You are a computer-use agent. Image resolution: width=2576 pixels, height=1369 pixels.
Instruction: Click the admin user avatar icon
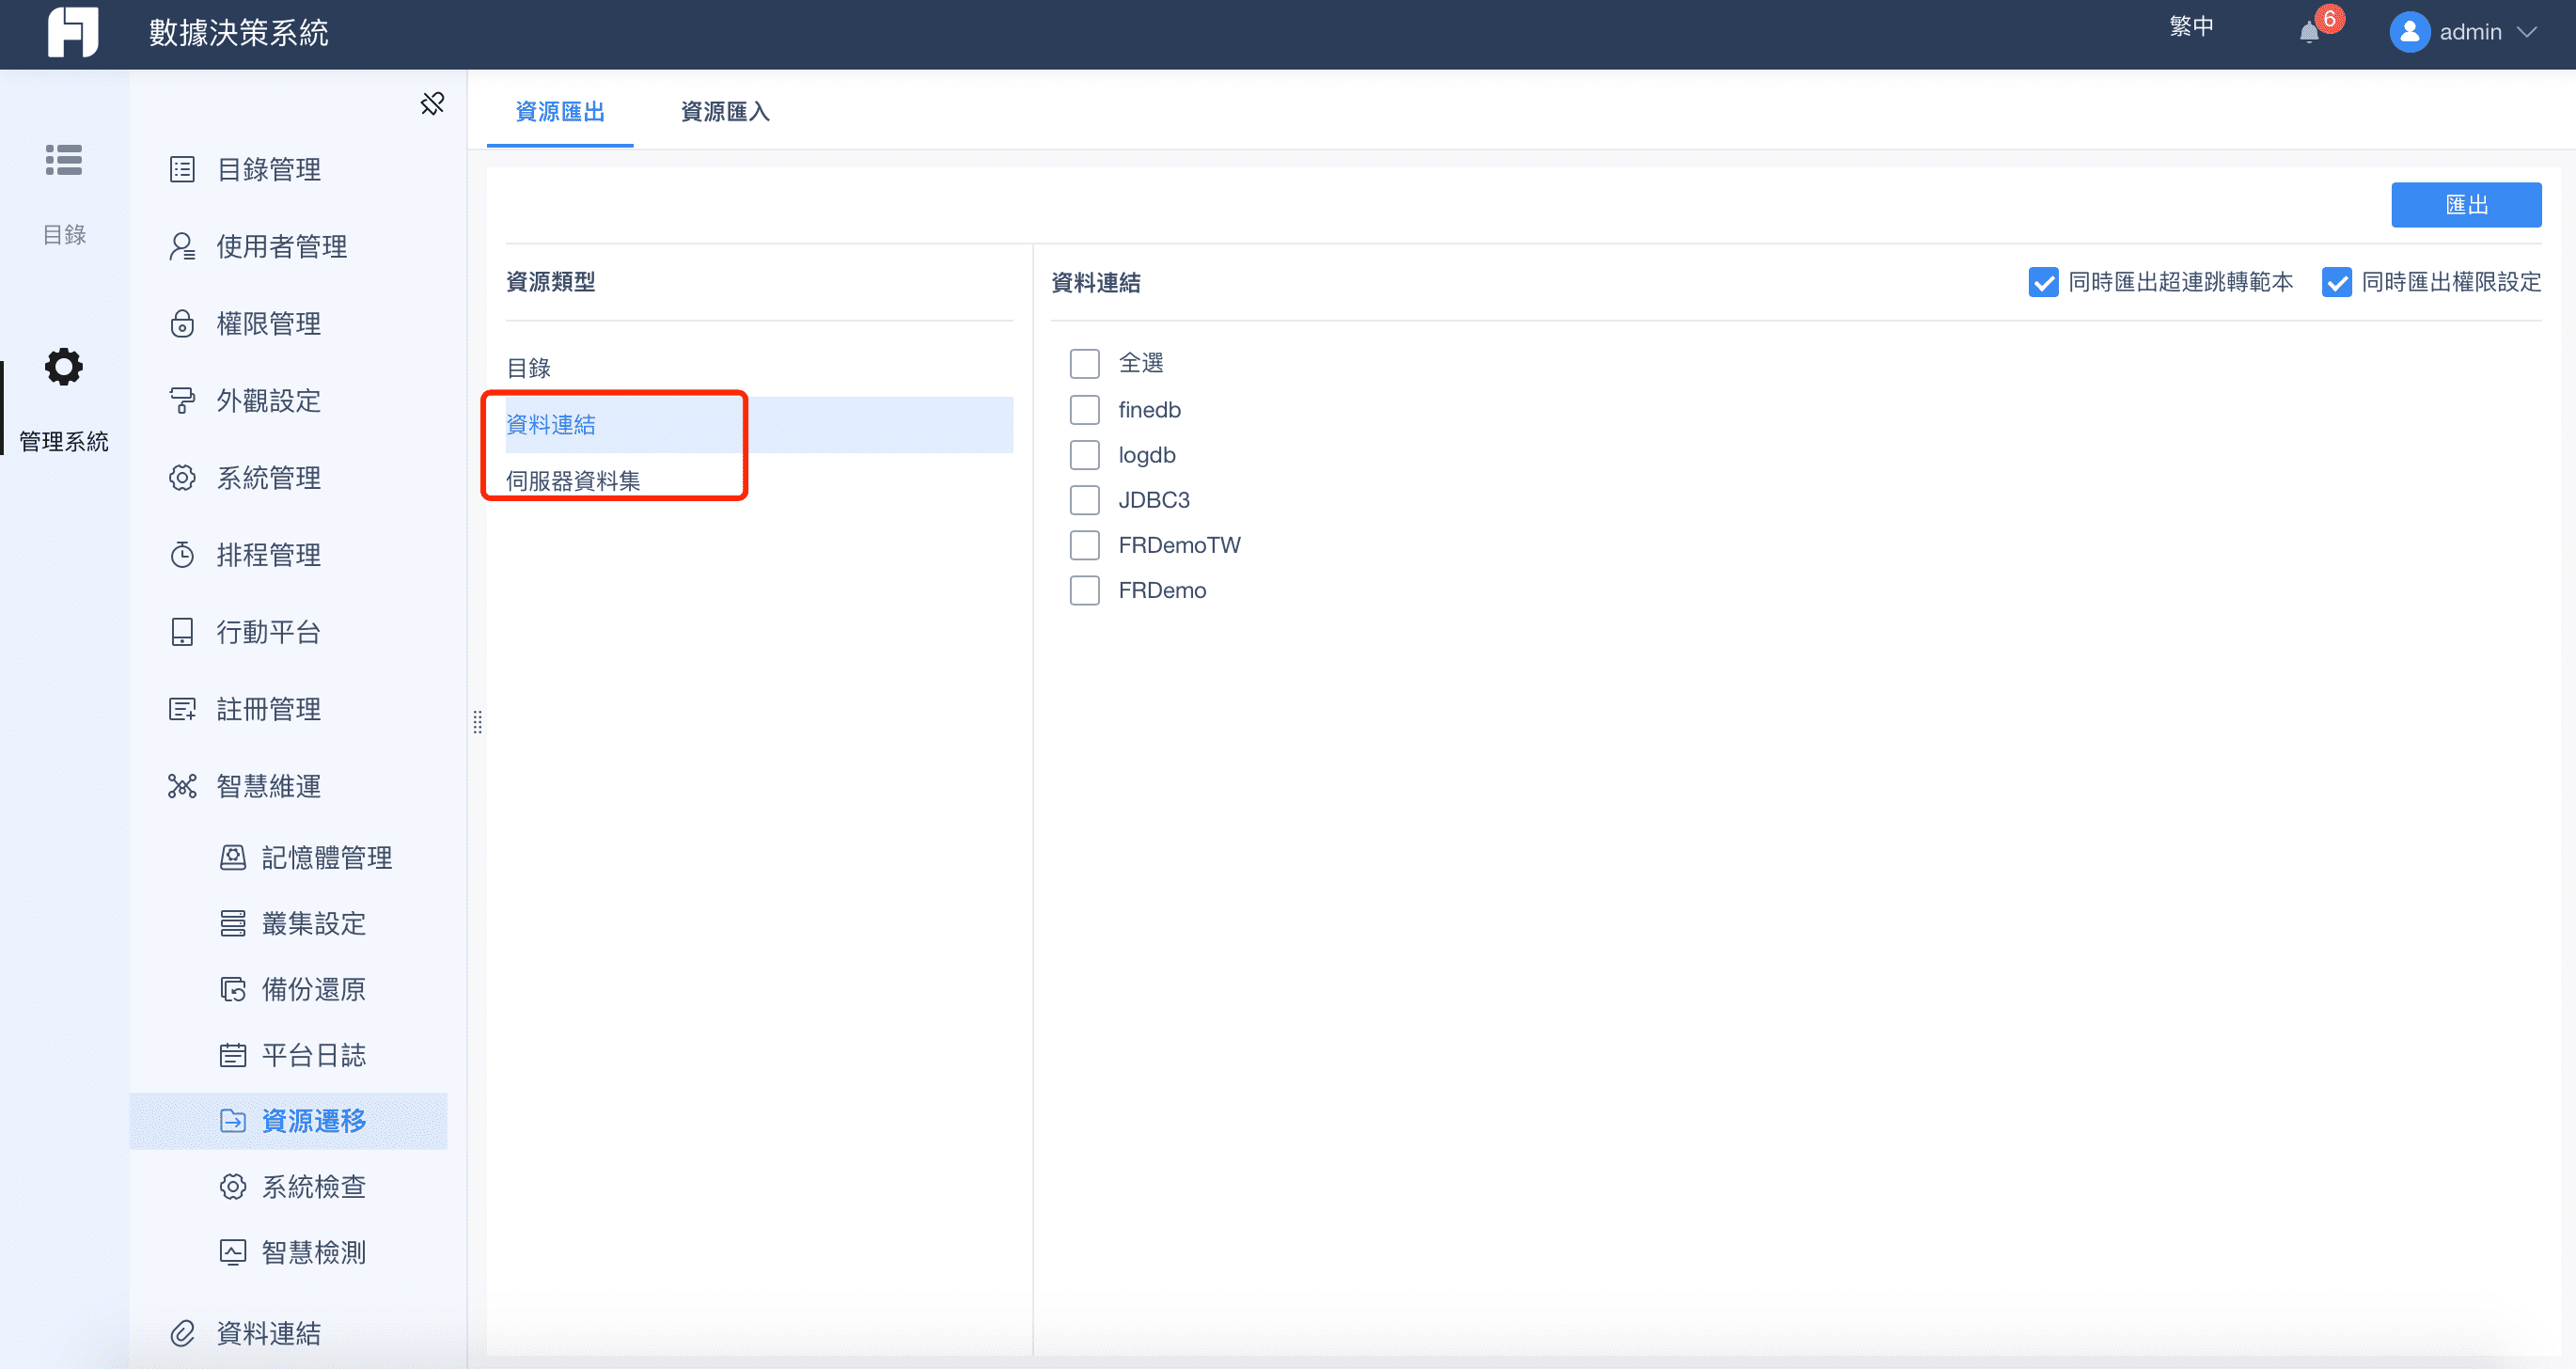[x=2409, y=32]
